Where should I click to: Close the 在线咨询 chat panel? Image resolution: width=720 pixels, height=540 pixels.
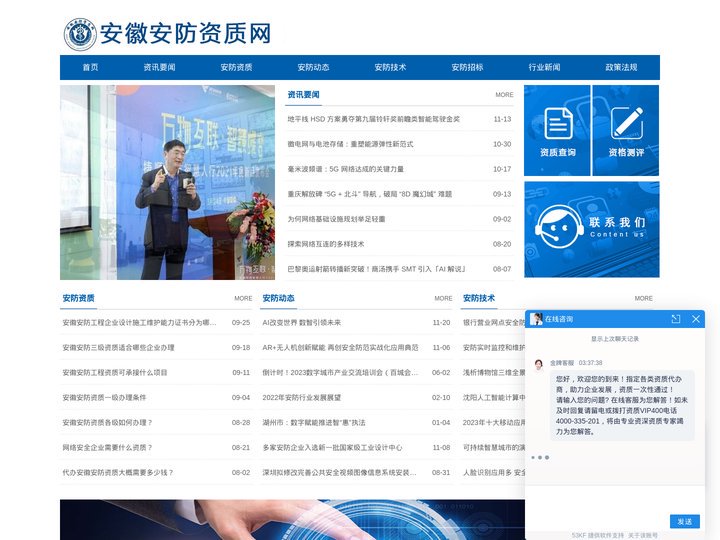tap(696, 319)
